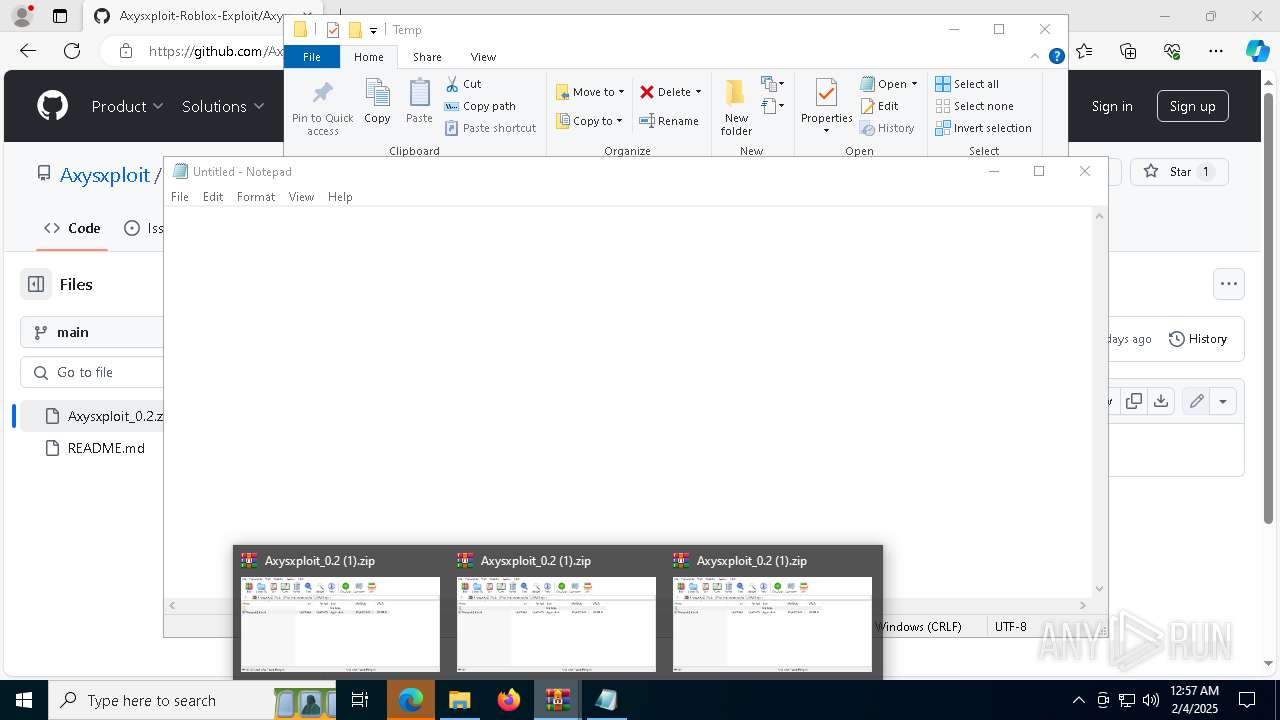Open the Axysxploit owner link

tap(104, 175)
